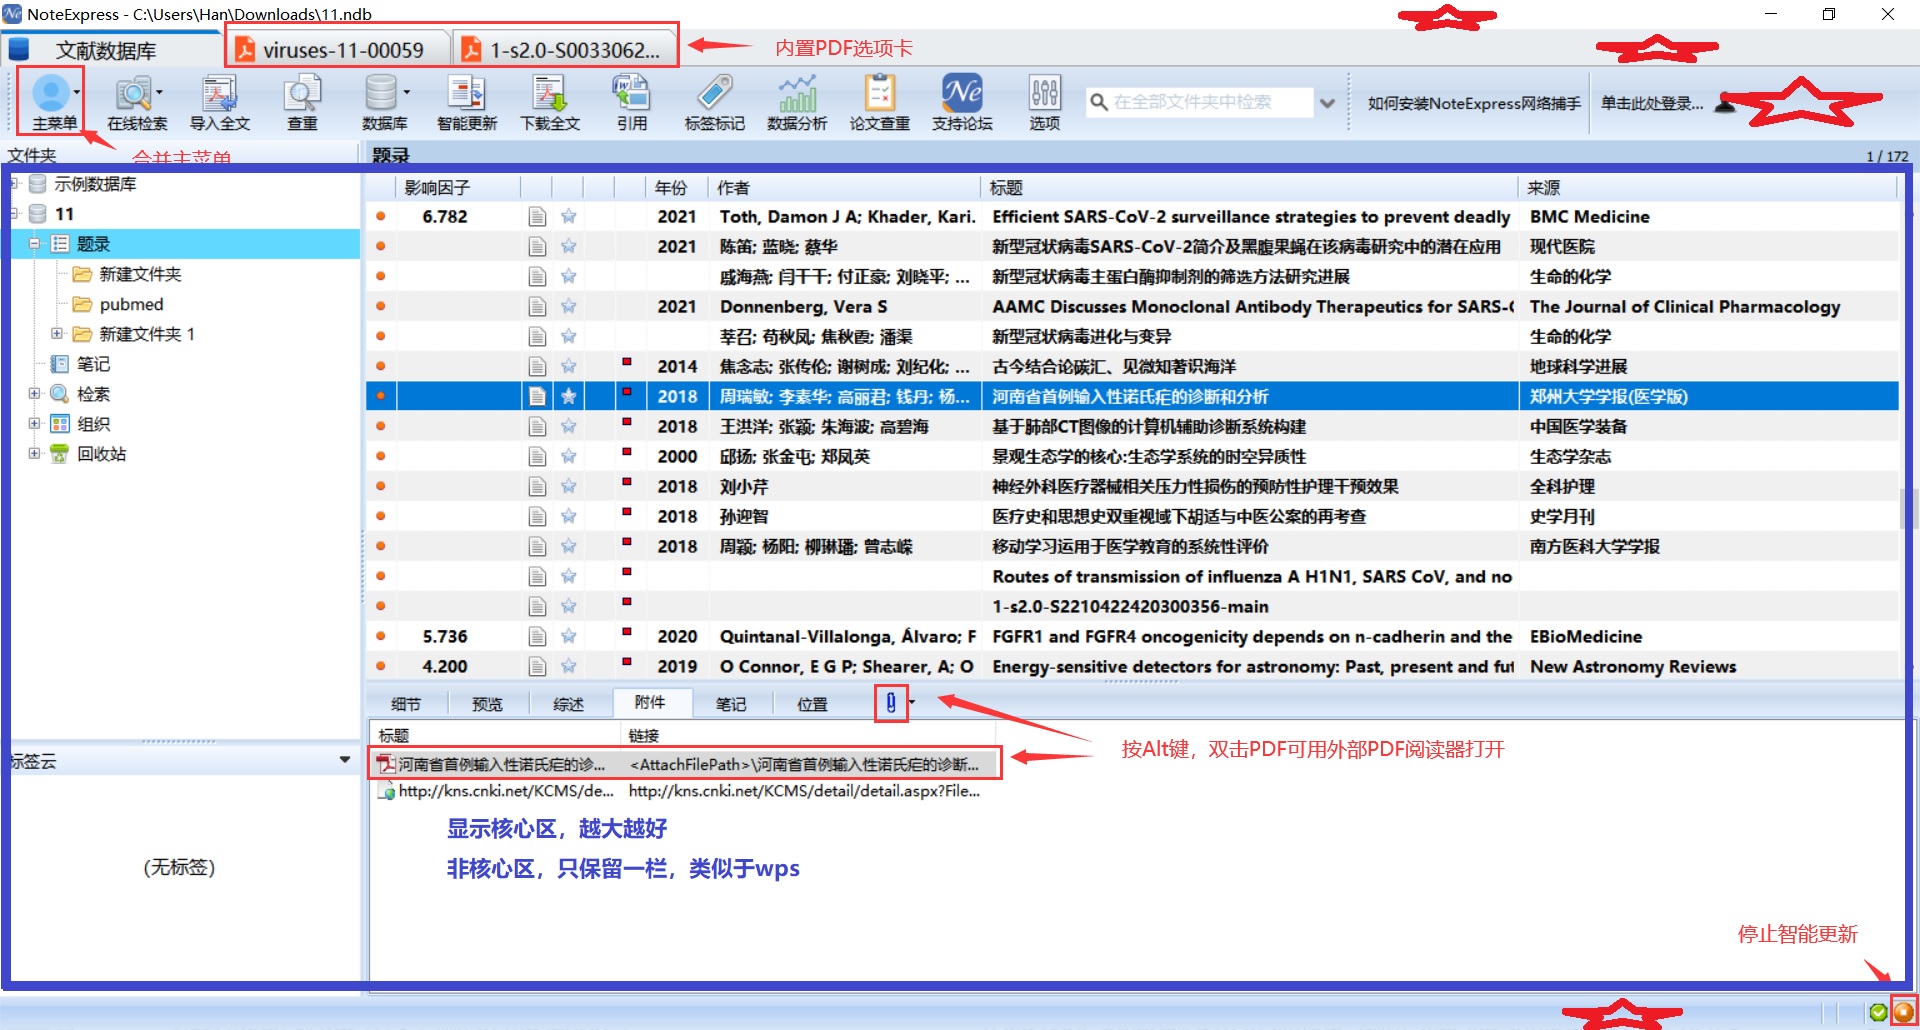Open the 主菜单 main menu icon
Image resolution: width=1920 pixels, height=1030 pixels.
tap(50, 94)
